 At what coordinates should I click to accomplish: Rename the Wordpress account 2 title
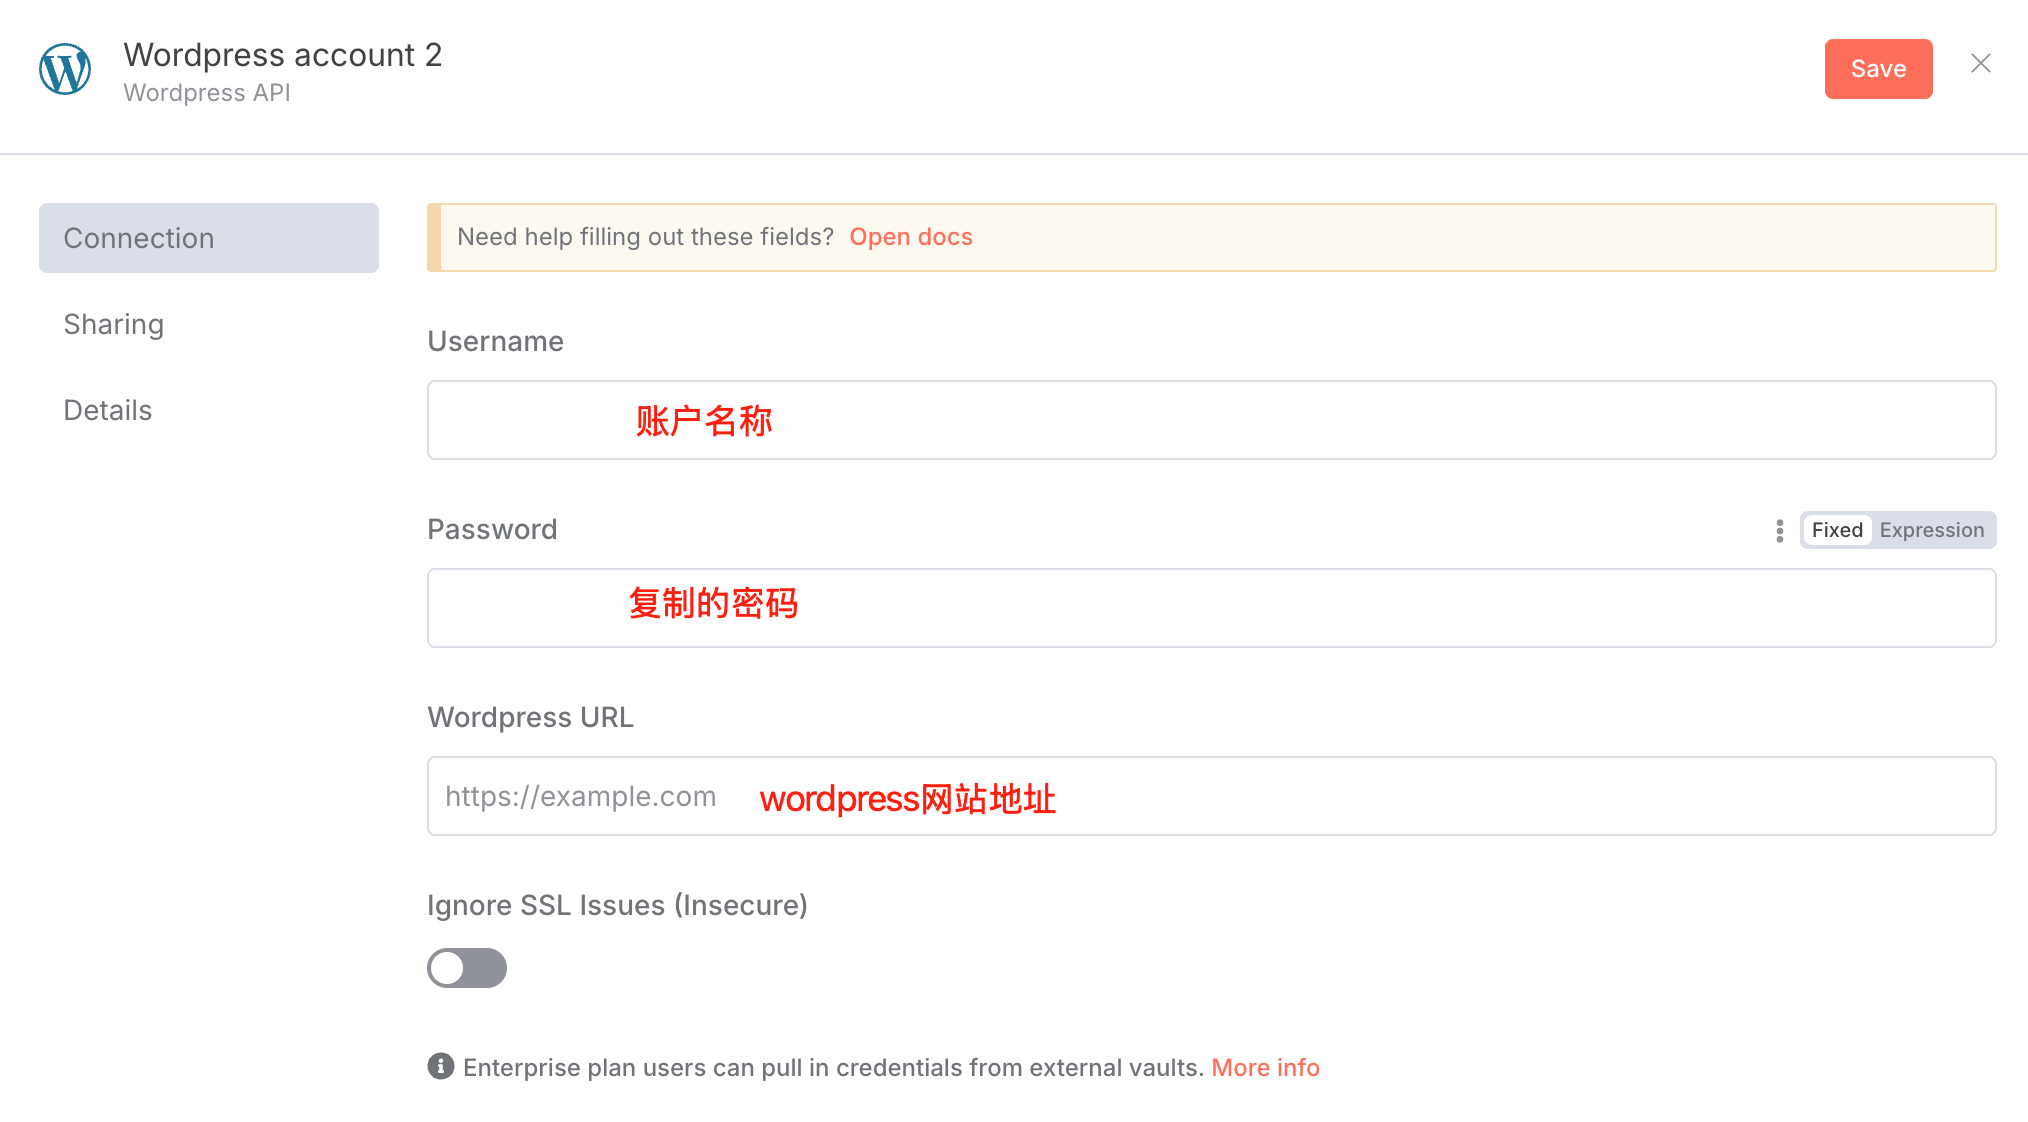[x=283, y=54]
